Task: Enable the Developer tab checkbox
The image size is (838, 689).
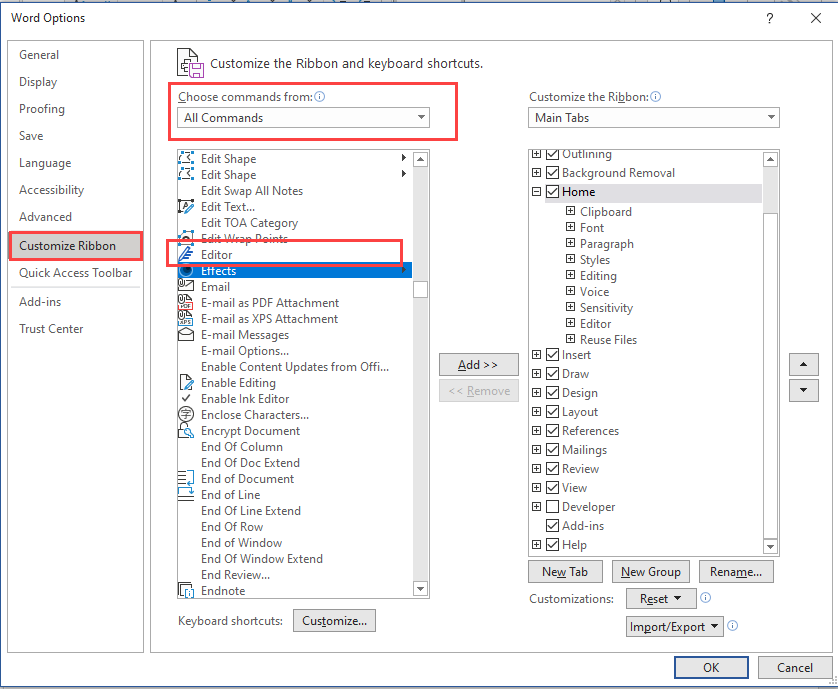Action: point(553,506)
